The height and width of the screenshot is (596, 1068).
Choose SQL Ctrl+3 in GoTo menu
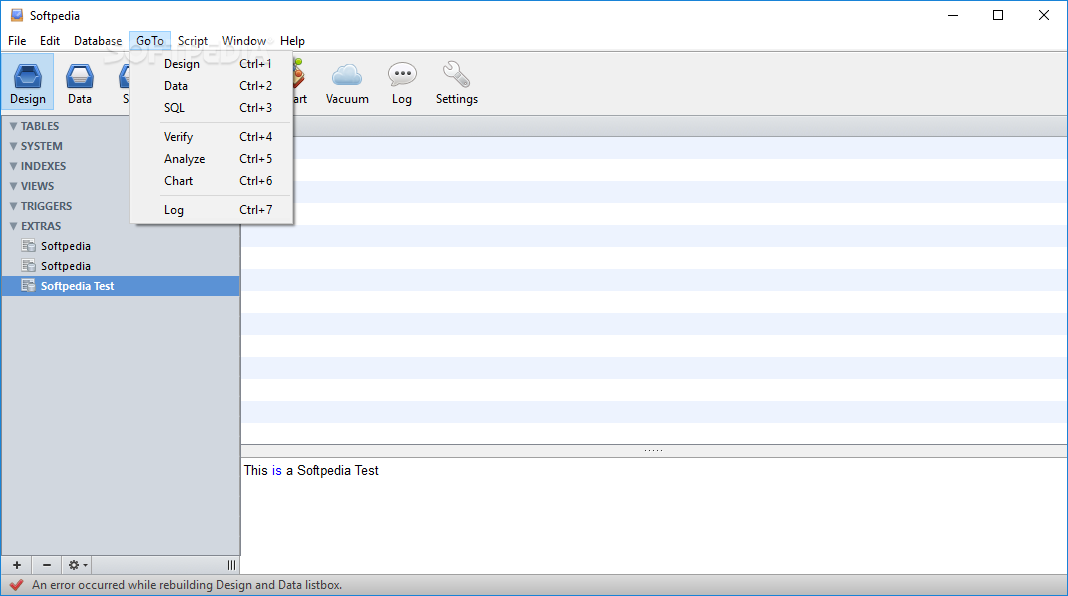212,108
